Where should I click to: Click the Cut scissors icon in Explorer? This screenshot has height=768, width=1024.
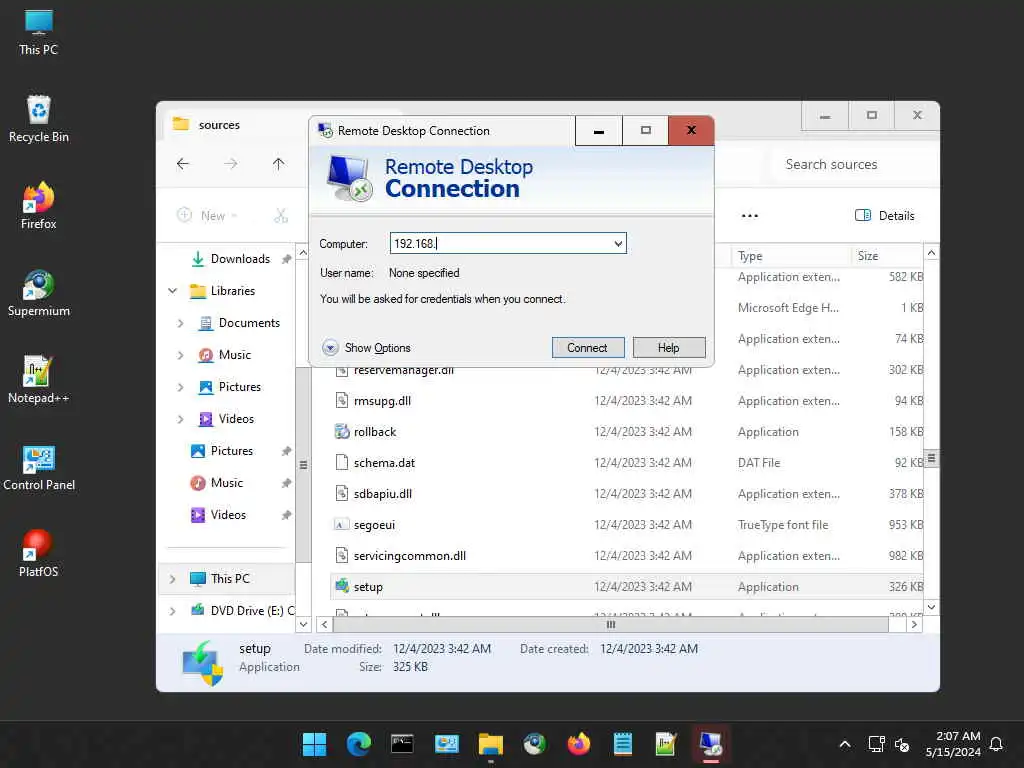click(x=281, y=216)
